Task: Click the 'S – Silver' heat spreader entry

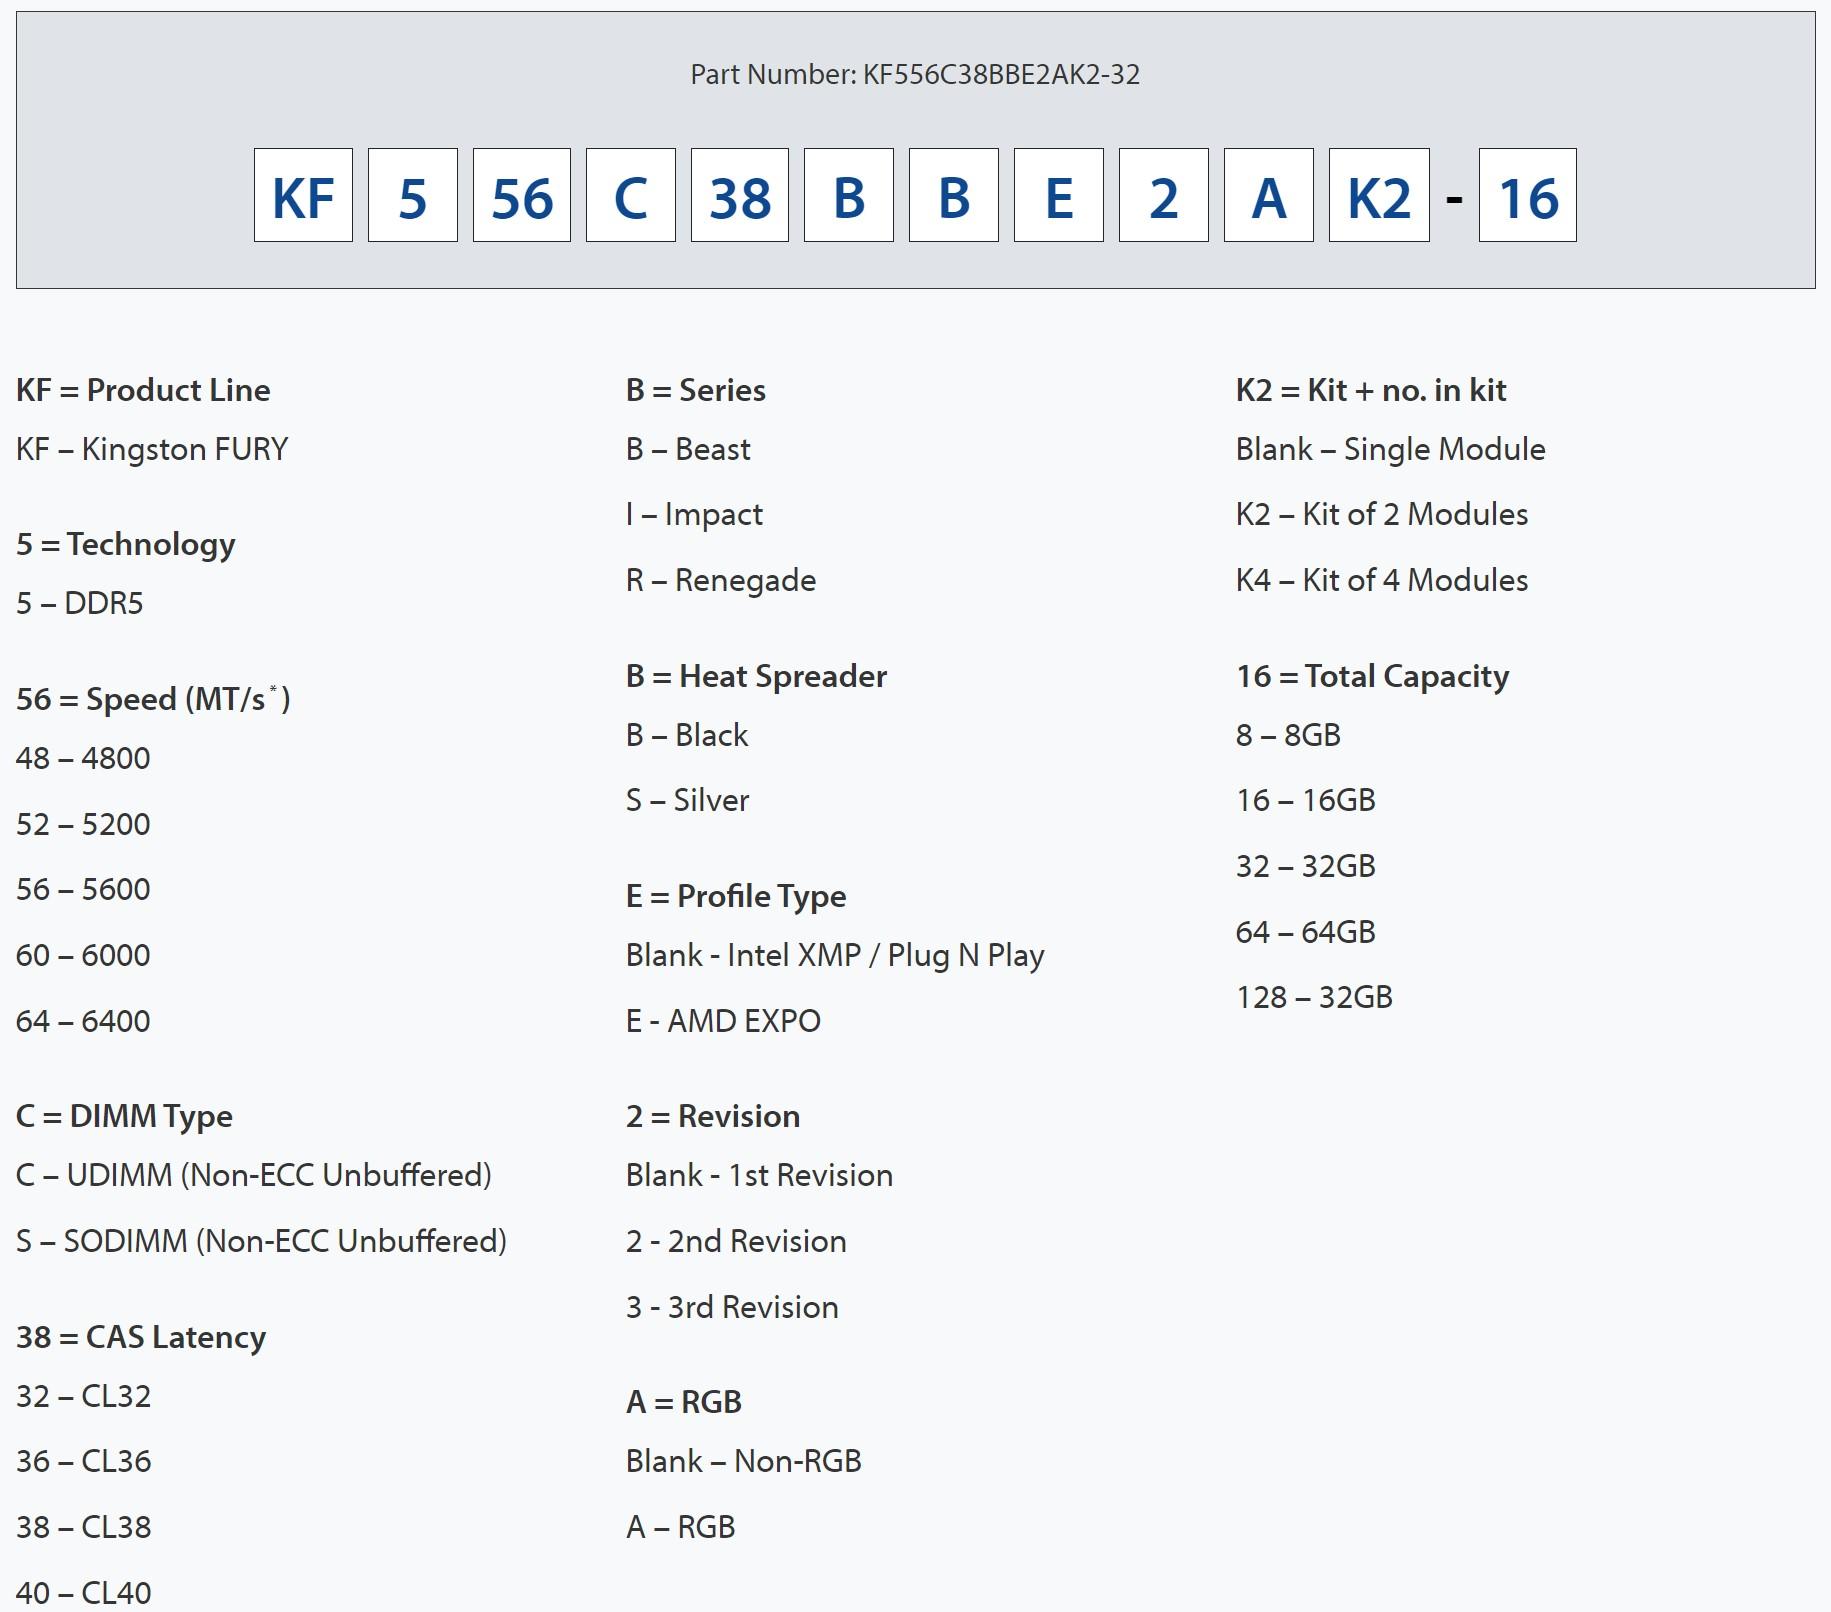Action: (687, 800)
